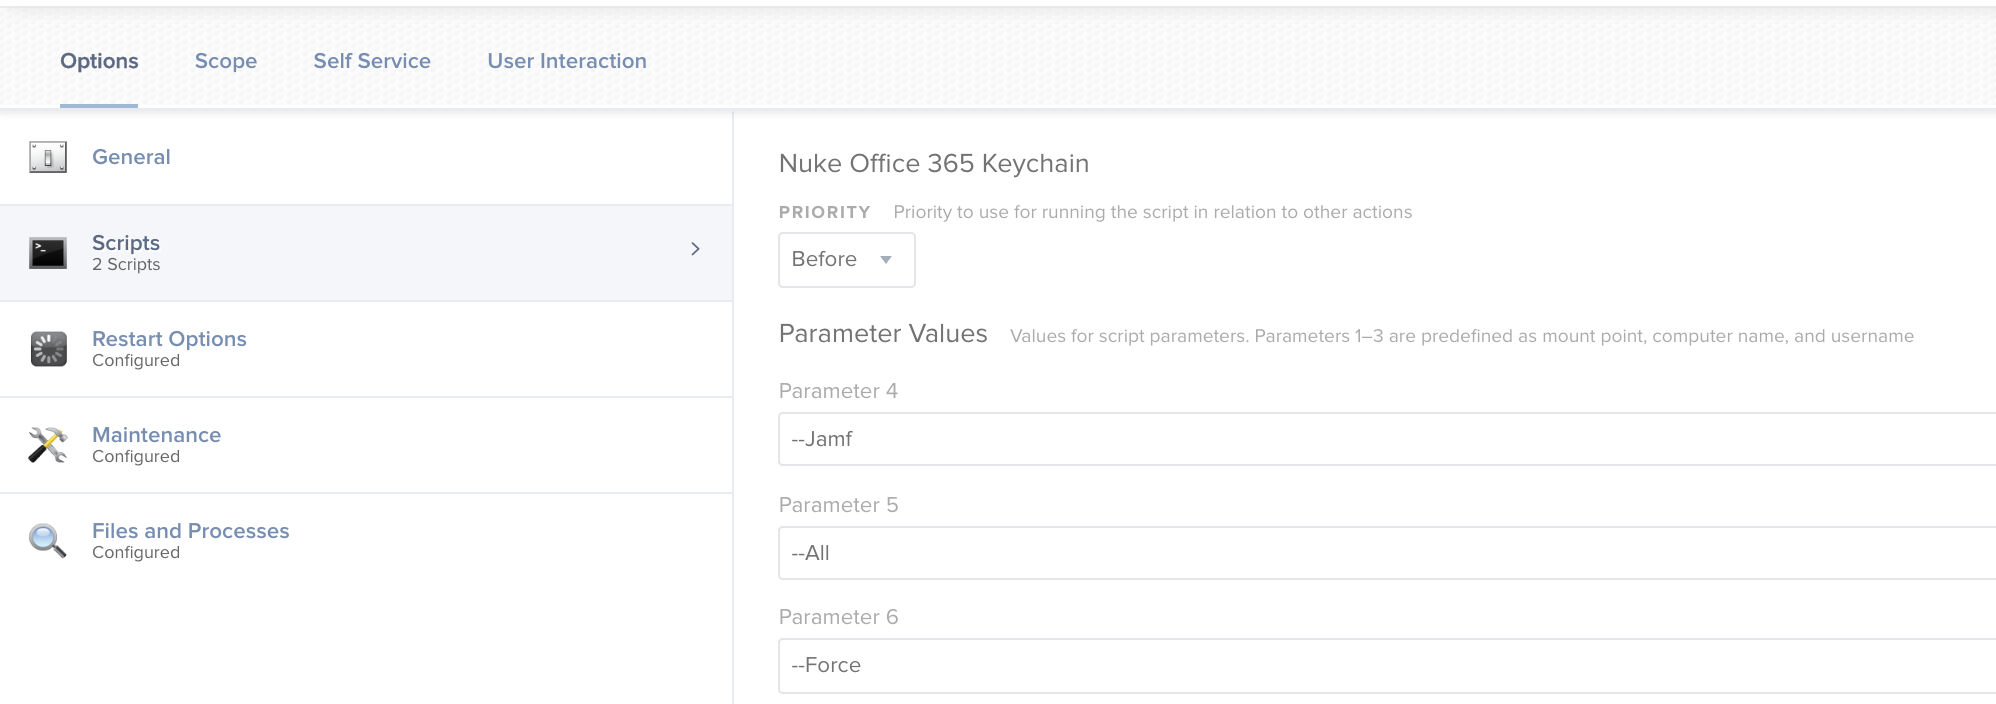Click the Files and Processes magnifier icon
The image size is (1996, 704).
pyautogui.click(x=48, y=541)
